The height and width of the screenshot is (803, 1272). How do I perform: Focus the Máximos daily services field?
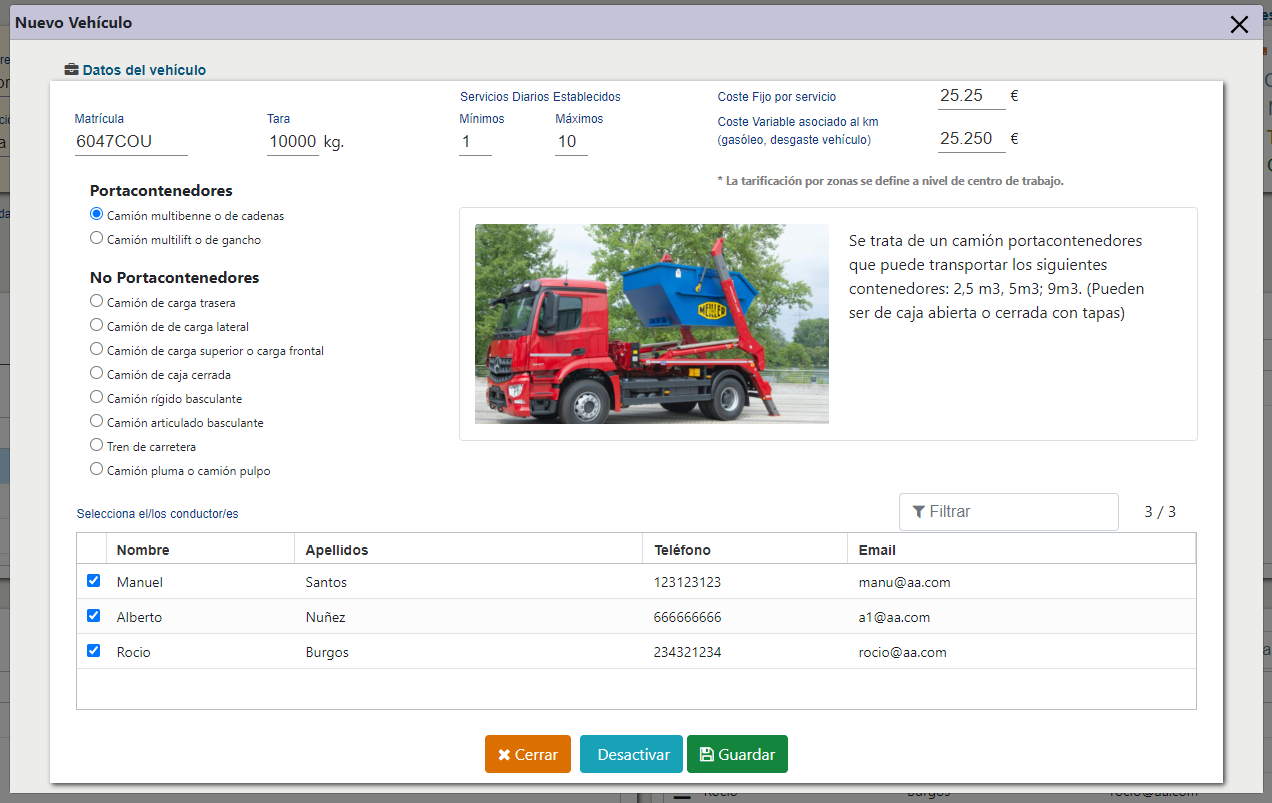tap(571, 142)
